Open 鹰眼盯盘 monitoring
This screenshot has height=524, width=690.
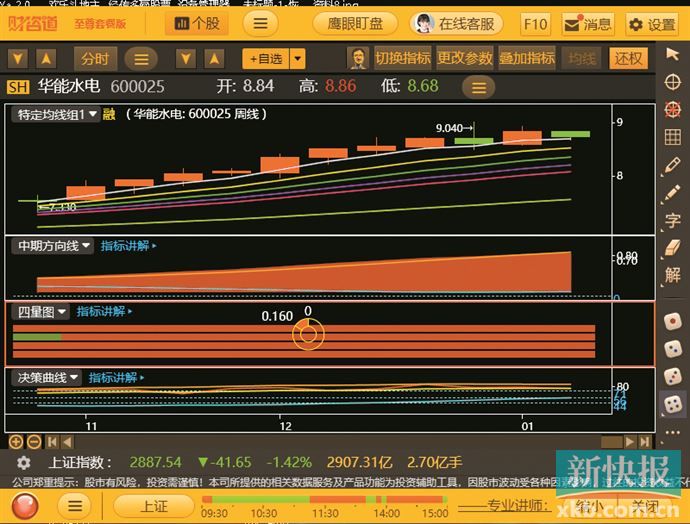pos(355,24)
